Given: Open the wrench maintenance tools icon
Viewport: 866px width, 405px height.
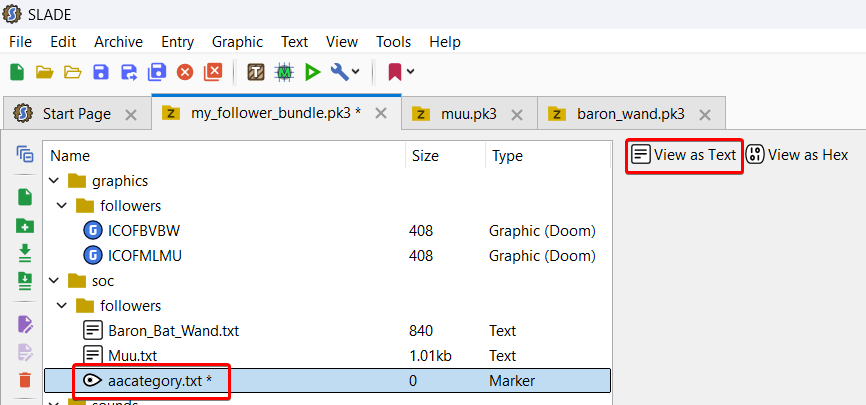Looking at the screenshot, I should click(x=339, y=72).
